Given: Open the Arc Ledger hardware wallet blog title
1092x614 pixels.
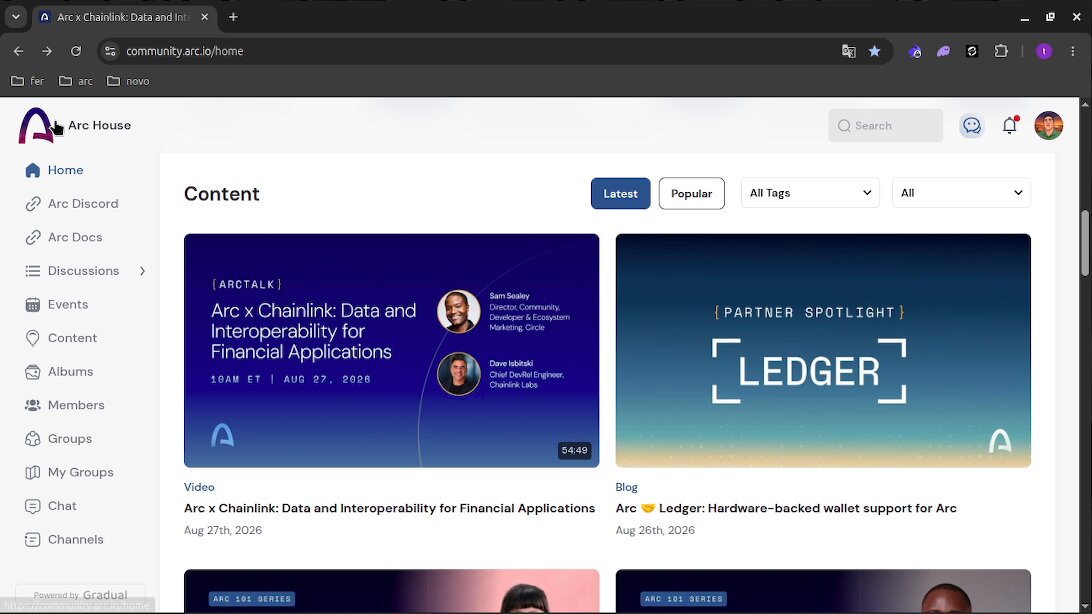Looking at the screenshot, I should click(x=786, y=508).
